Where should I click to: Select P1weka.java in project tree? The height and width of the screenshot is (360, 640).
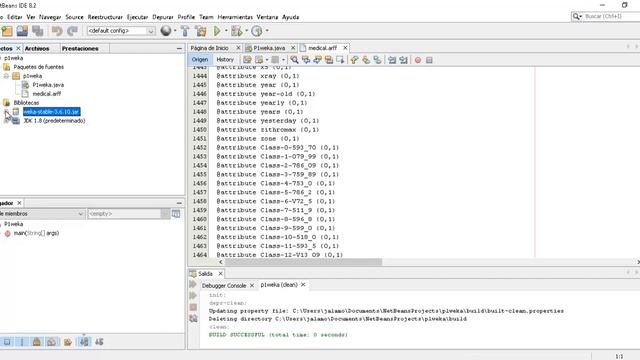pos(48,85)
